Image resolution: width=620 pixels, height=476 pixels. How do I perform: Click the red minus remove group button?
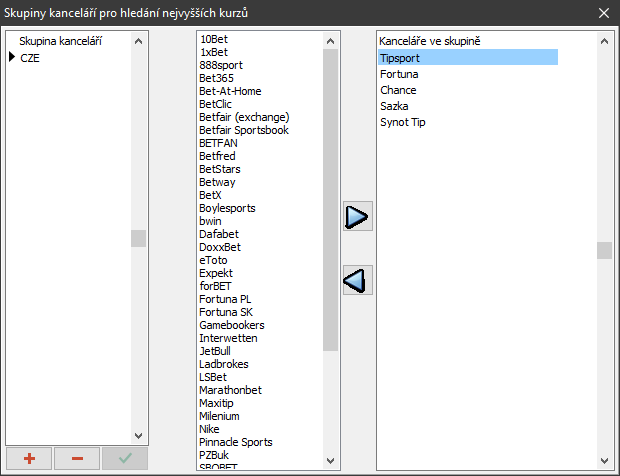coord(77,458)
